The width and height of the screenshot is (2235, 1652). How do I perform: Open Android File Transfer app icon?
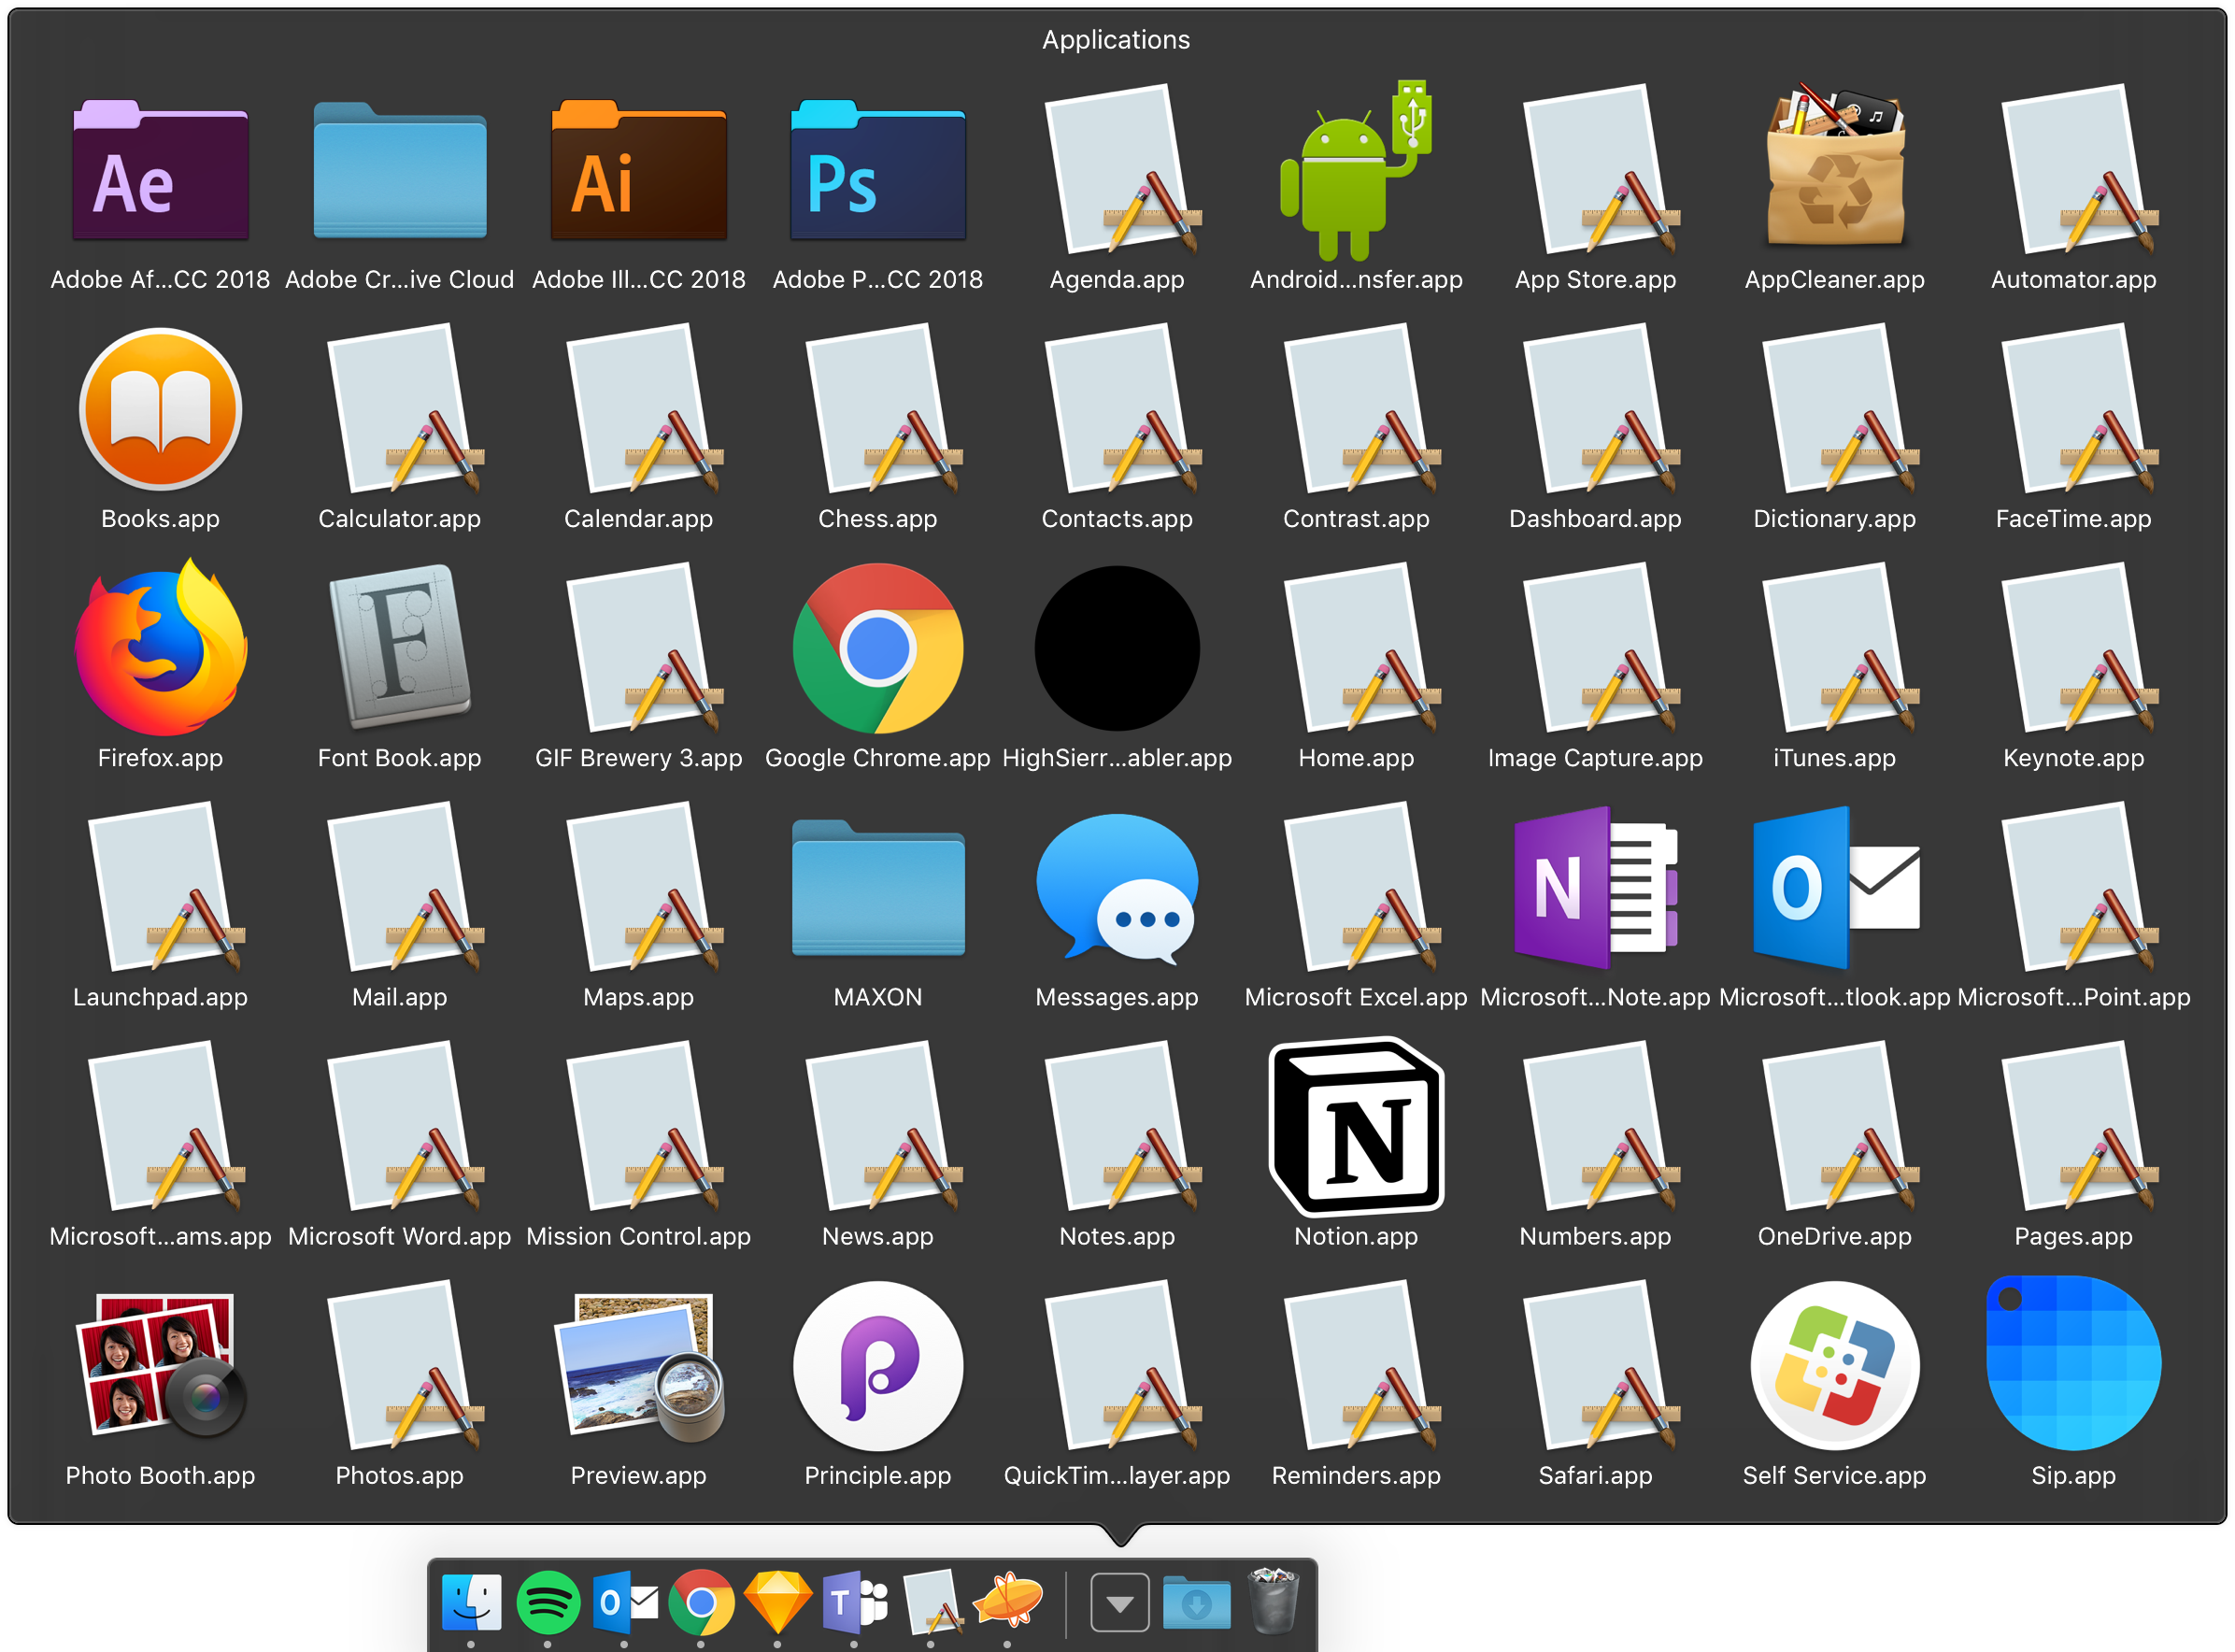pos(1355,172)
